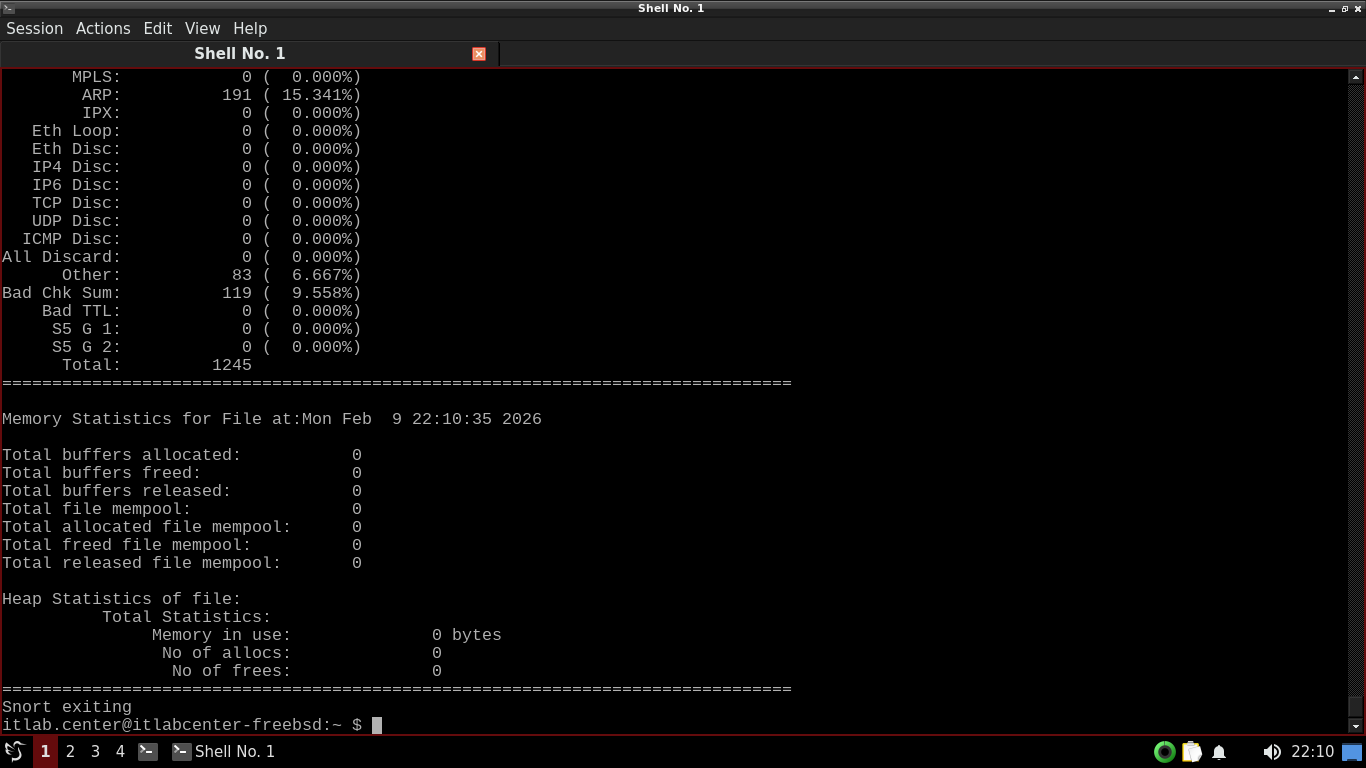Screen dimensions: 1366x768
Task: Switch to virtual desktop 4
Action: pos(120,751)
